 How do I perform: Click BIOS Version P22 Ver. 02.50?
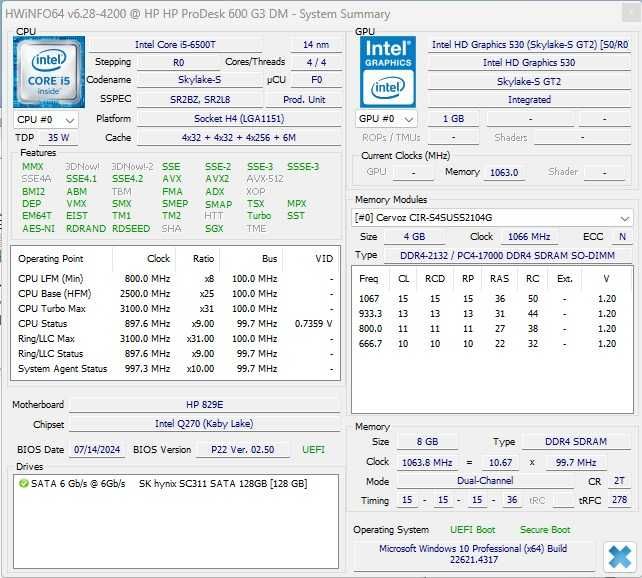(243, 449)
